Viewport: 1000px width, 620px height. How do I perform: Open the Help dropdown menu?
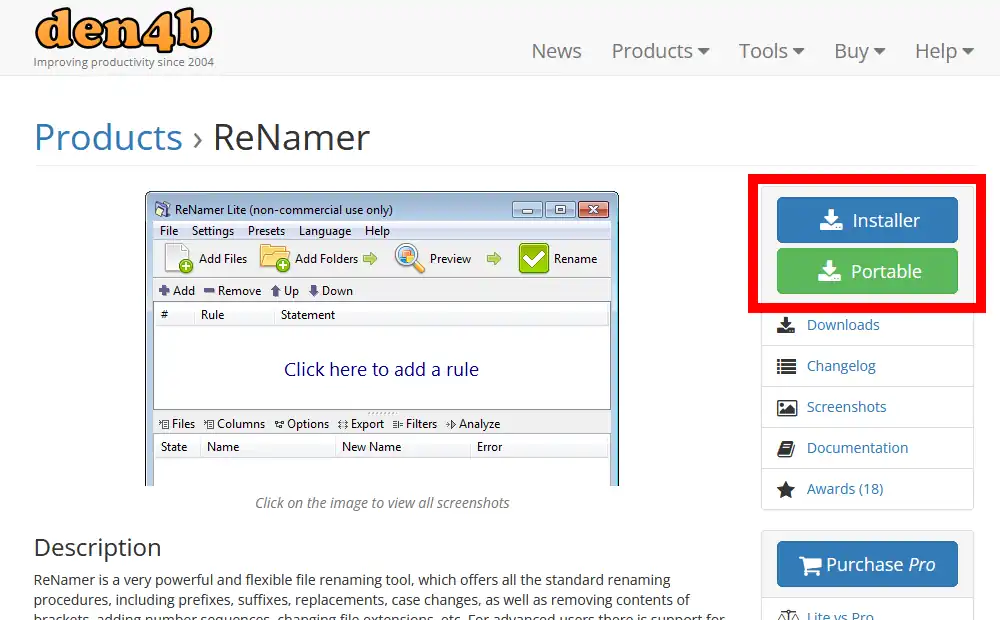coord(943,51)
